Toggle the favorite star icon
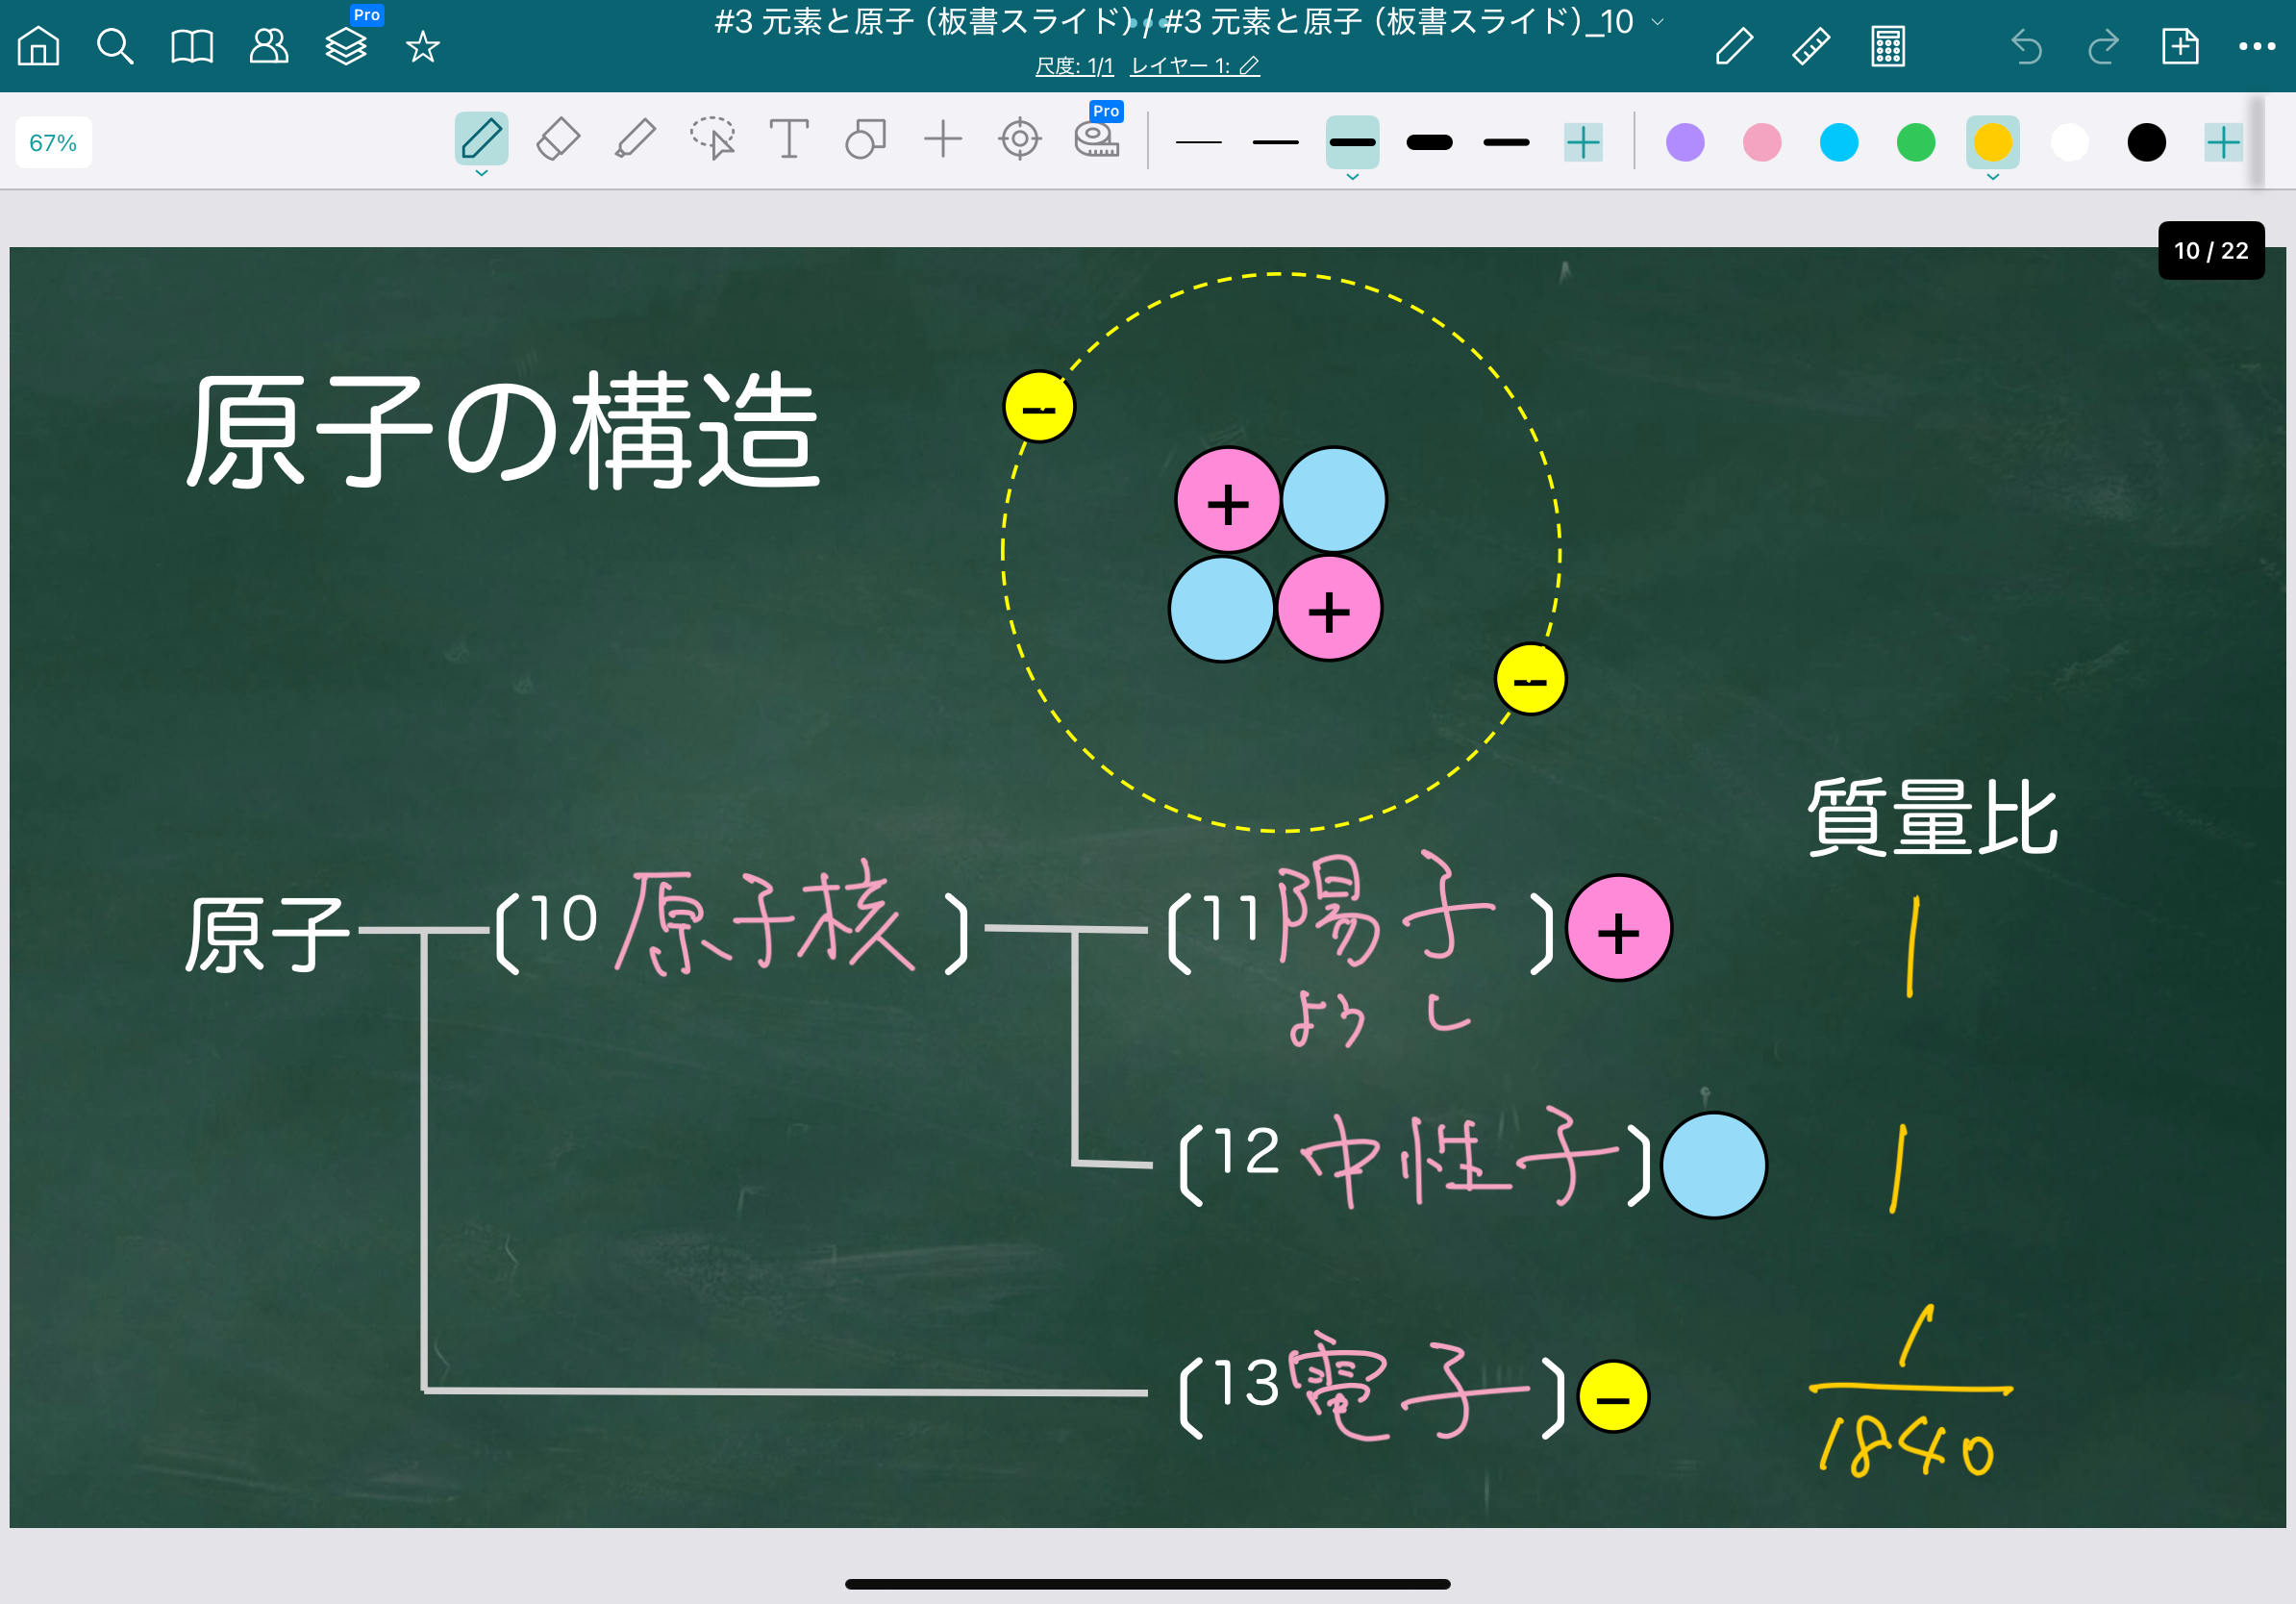The image size is (2296, 1604). coord(423,46)
